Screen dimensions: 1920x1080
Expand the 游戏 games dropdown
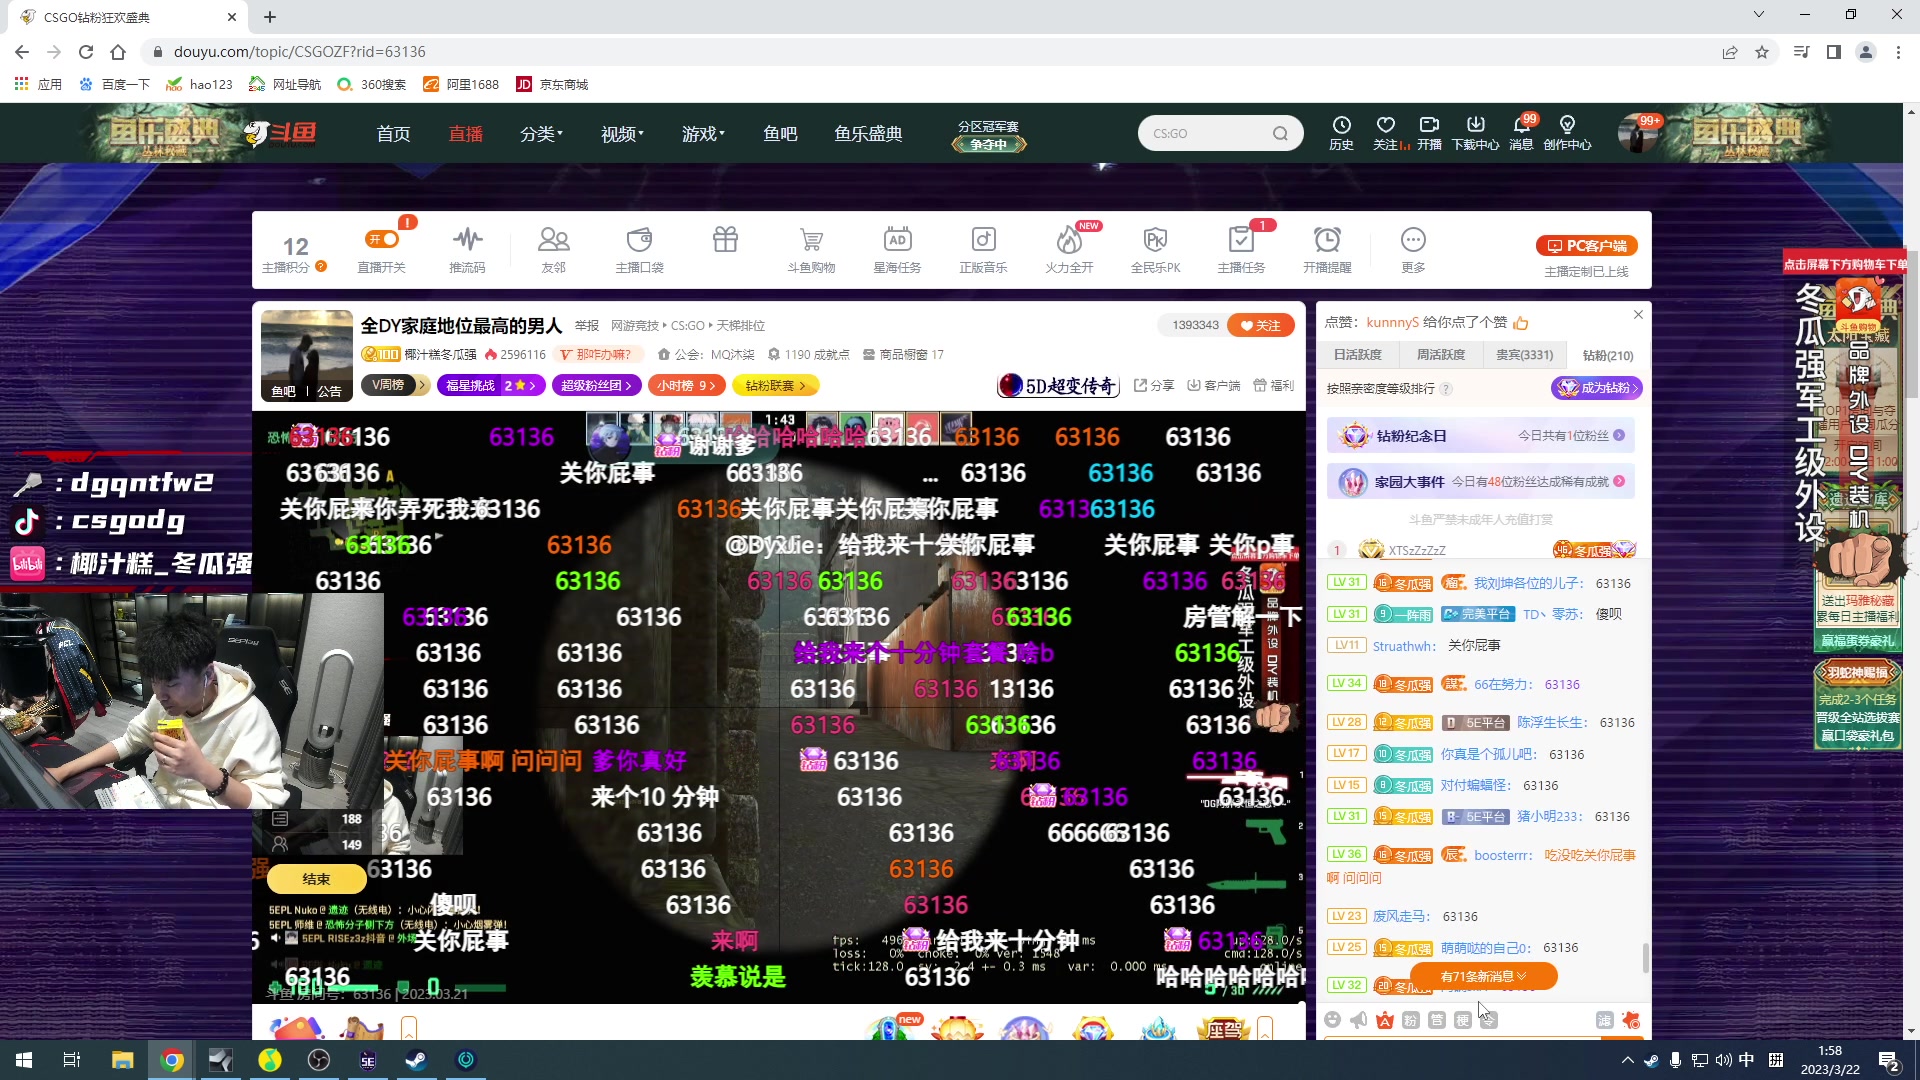click(702, 133)
